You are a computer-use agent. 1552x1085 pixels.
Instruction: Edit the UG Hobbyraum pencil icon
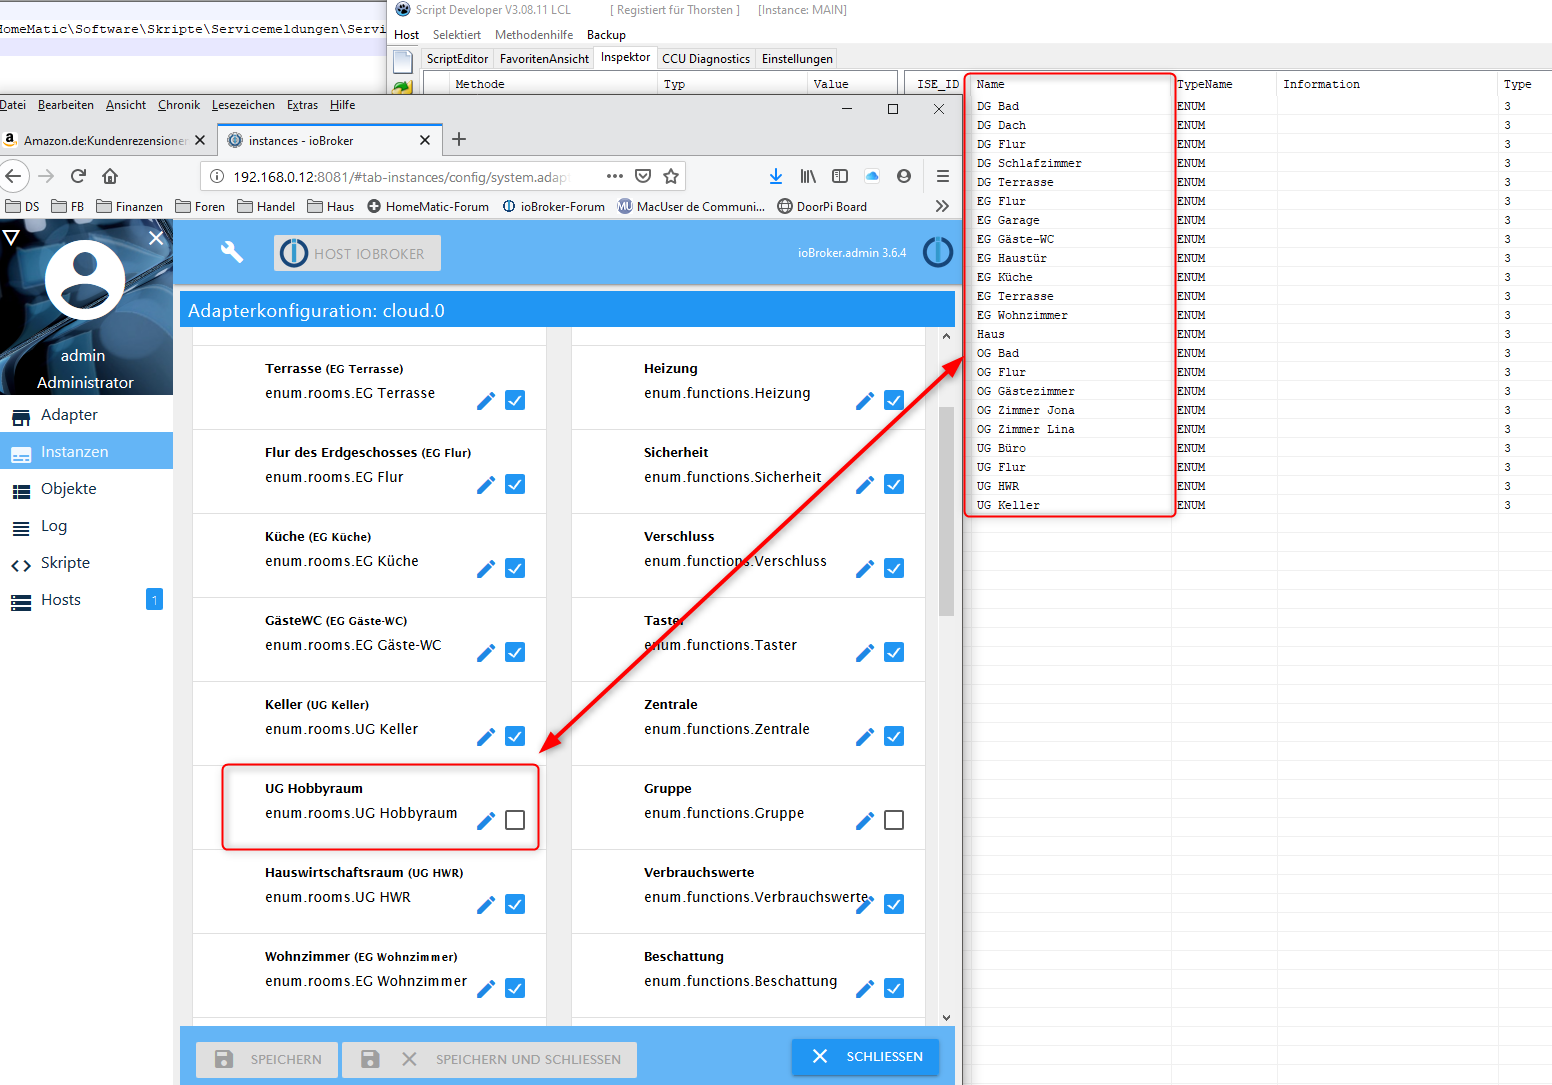click(x=486, y=821)
